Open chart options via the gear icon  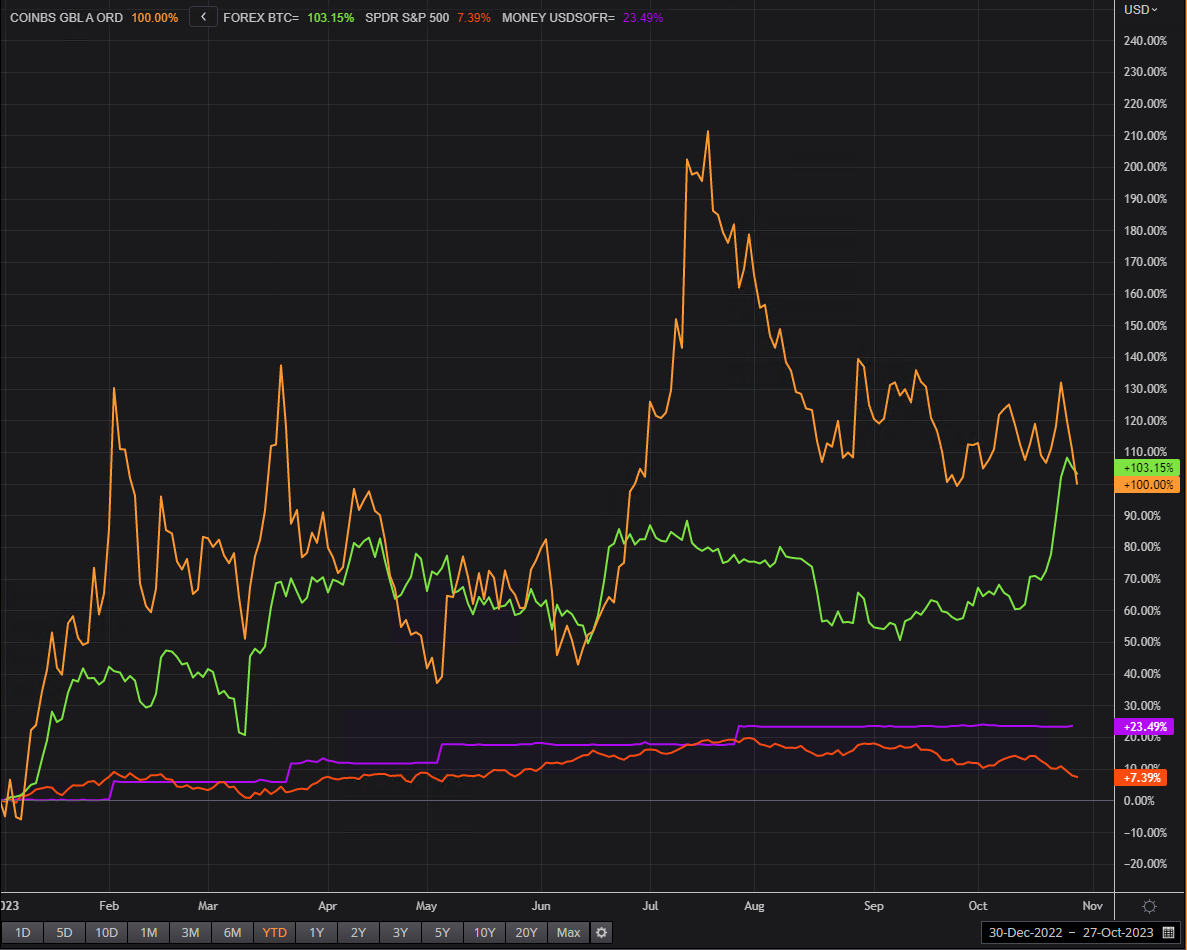coord(601,932)
